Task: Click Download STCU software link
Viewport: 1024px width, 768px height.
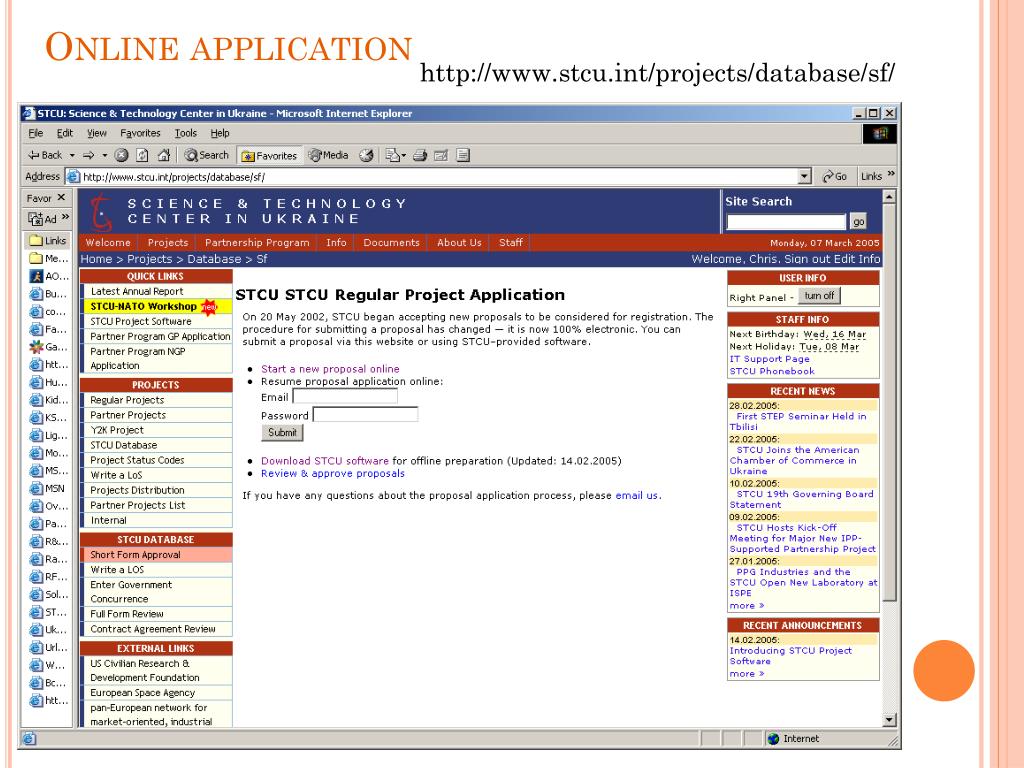Action: [325, 461]
